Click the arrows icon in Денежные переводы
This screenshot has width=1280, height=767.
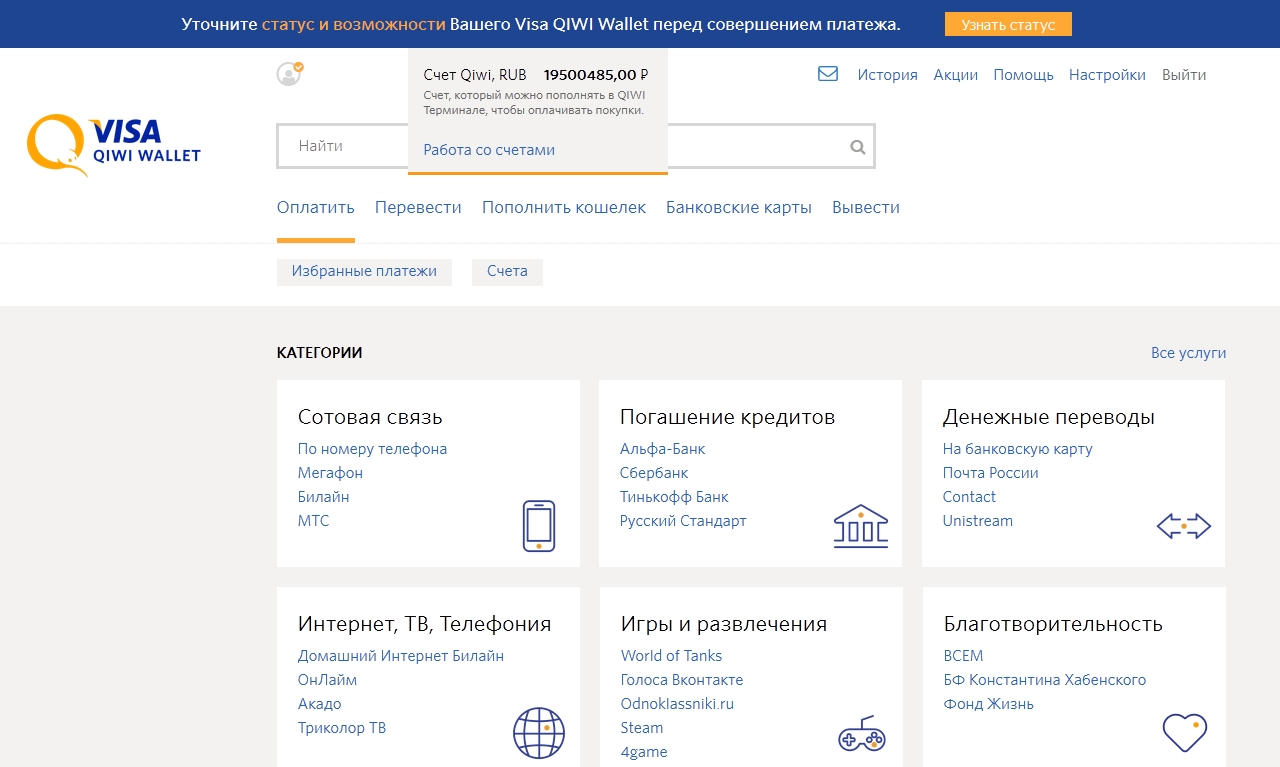point(1183,526)
